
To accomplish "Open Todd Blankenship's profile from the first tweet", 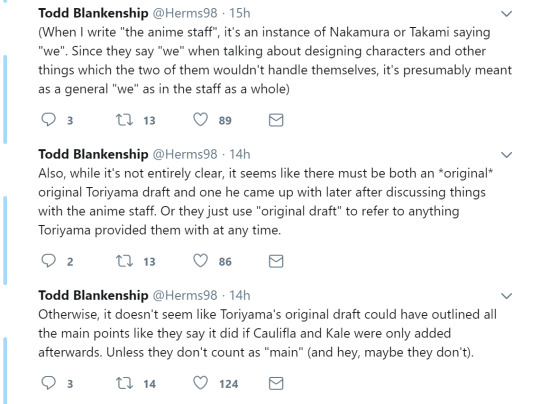I will 93,13.
